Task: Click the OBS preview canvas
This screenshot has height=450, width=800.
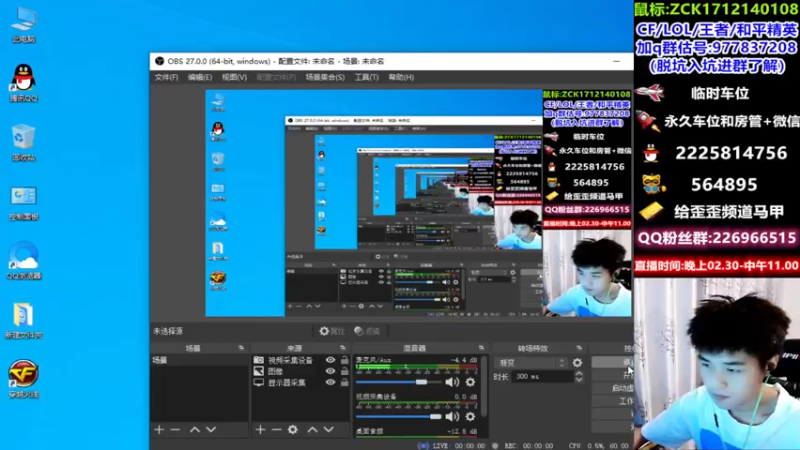Action: [418, 203]
